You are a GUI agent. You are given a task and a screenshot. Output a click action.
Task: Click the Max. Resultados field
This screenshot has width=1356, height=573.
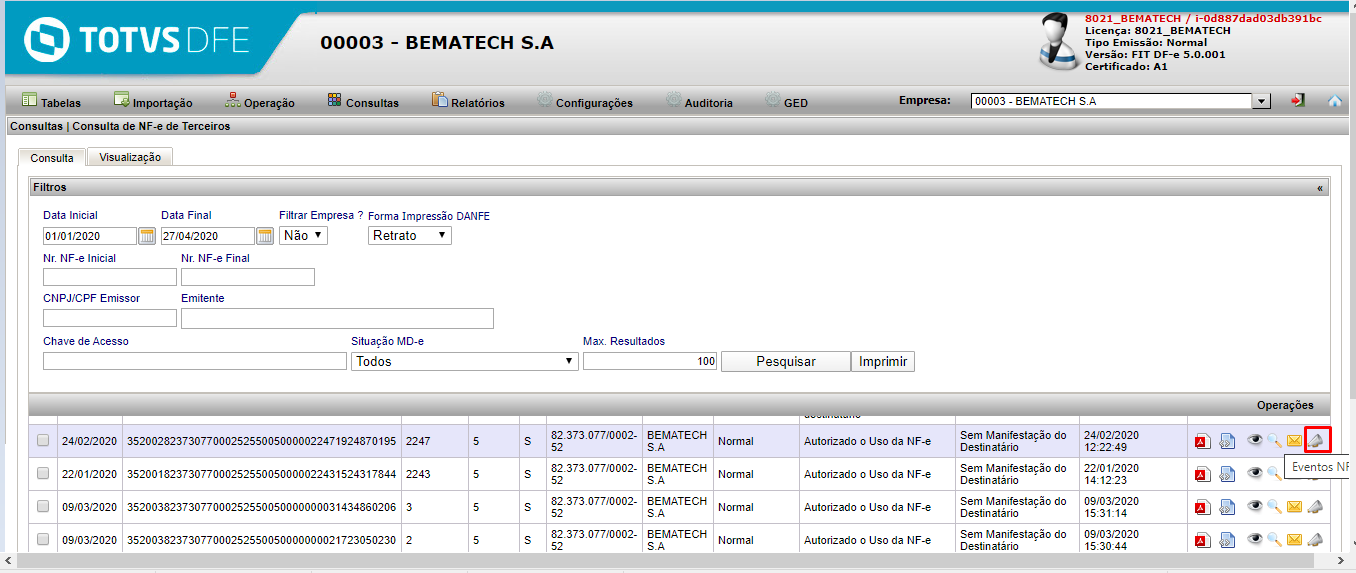[650, 361]
